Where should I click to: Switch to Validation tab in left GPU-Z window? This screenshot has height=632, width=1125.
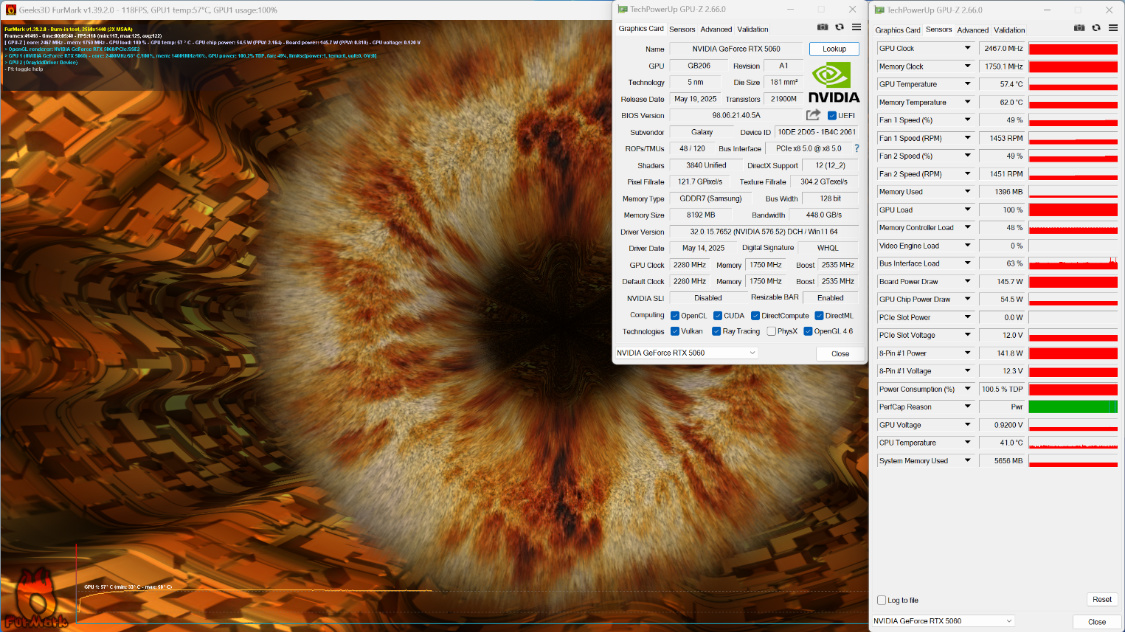click(753, 29)
